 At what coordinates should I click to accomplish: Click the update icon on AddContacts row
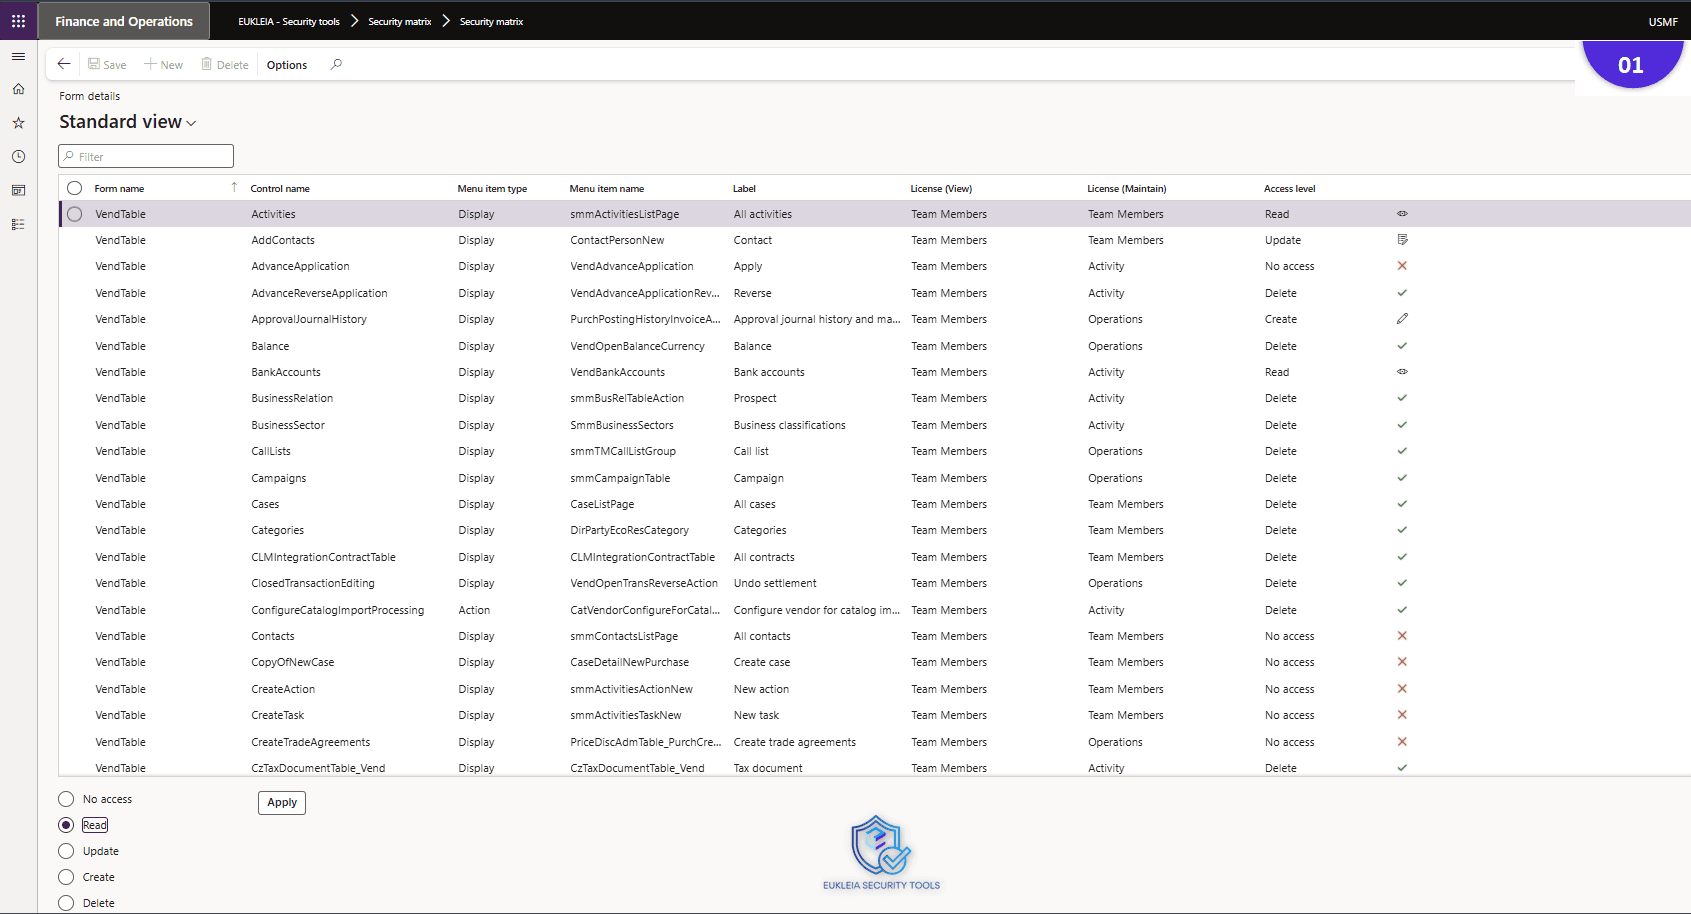click(x=1402, y=240)
